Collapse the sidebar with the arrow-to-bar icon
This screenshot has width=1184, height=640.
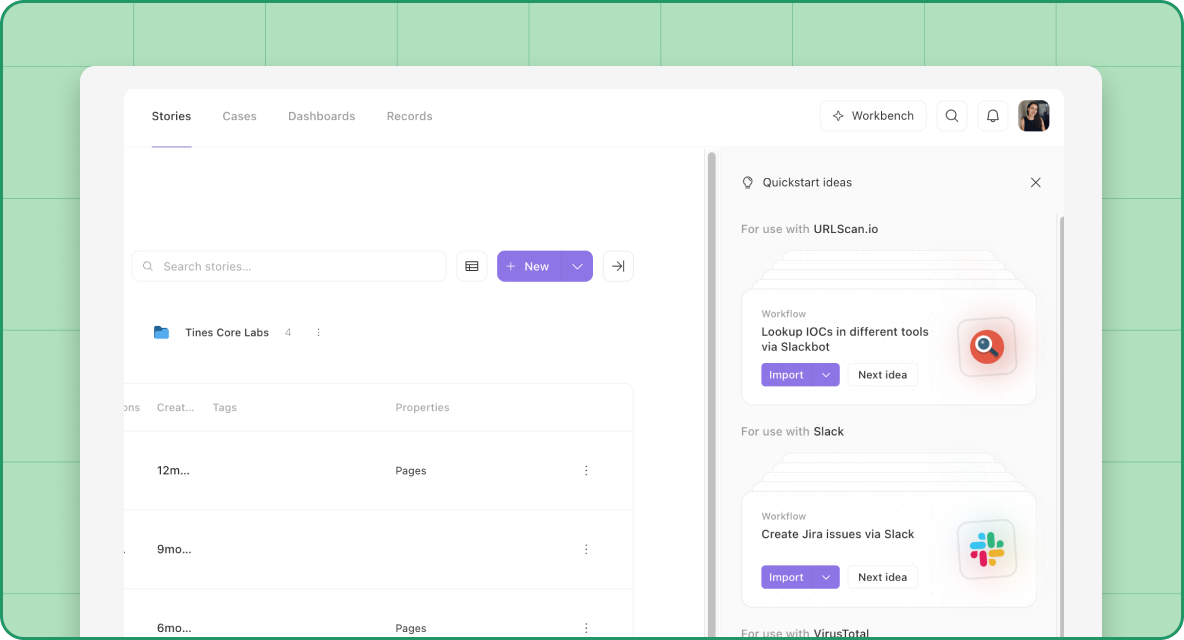pyautogui.click(x=618, y=266)
